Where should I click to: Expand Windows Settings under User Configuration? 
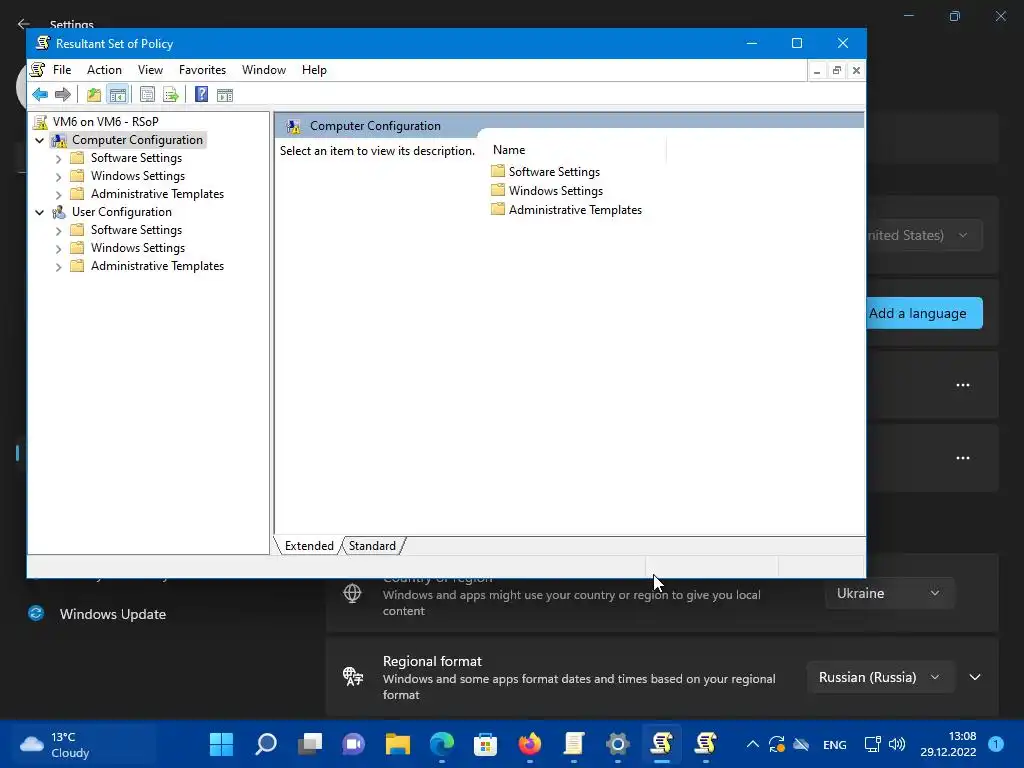[x=58, y=248]
